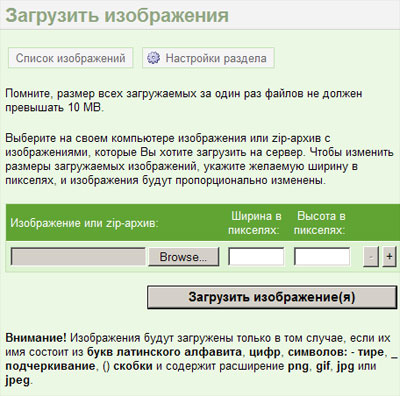
Task: Click the Загрузить изображения page heading
Action: coord(117,15)
